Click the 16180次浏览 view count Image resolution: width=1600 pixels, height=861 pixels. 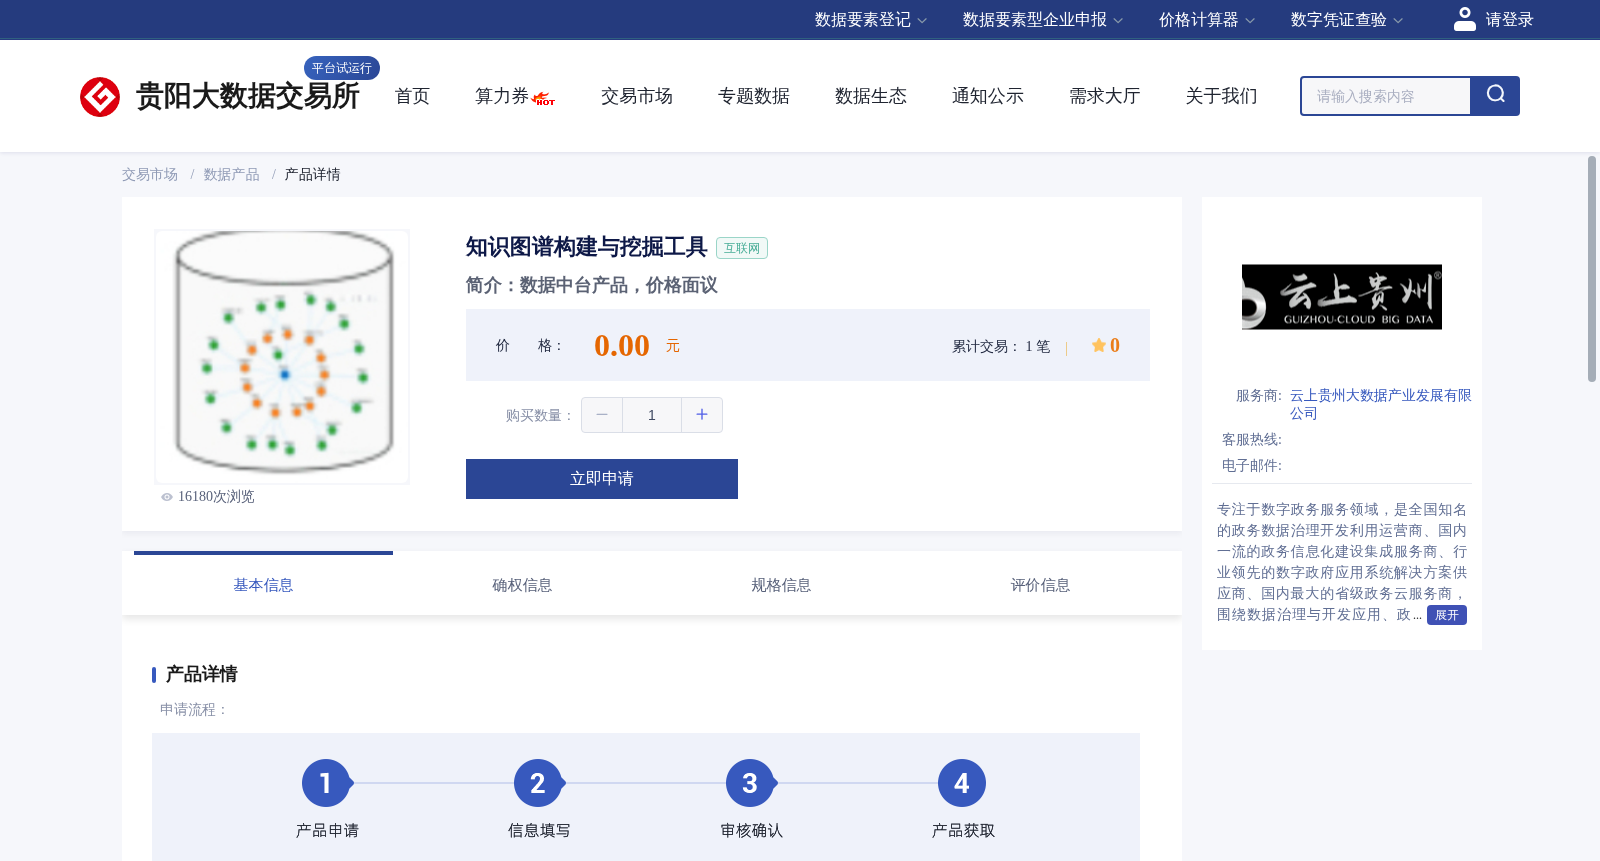[216, 497]
